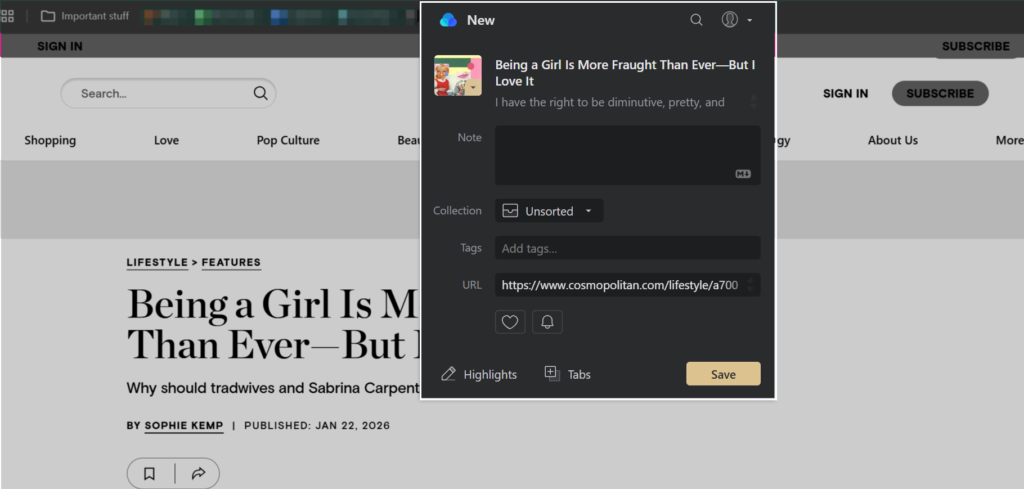
Task: Click the Add tags input field
Action: click(627, 248)
